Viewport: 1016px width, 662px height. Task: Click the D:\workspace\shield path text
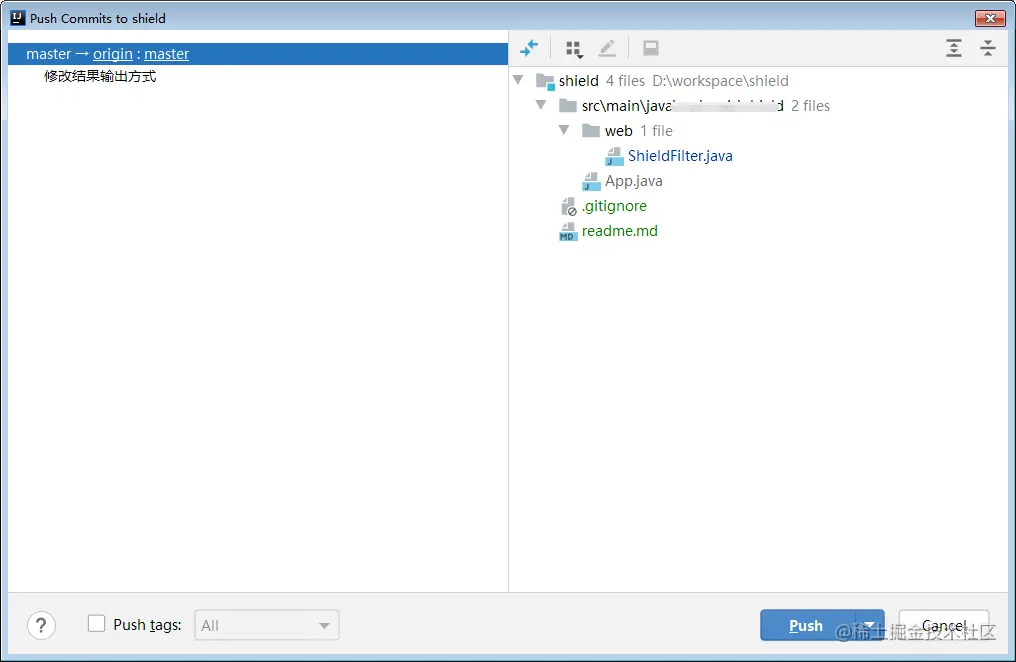point(721,81)
